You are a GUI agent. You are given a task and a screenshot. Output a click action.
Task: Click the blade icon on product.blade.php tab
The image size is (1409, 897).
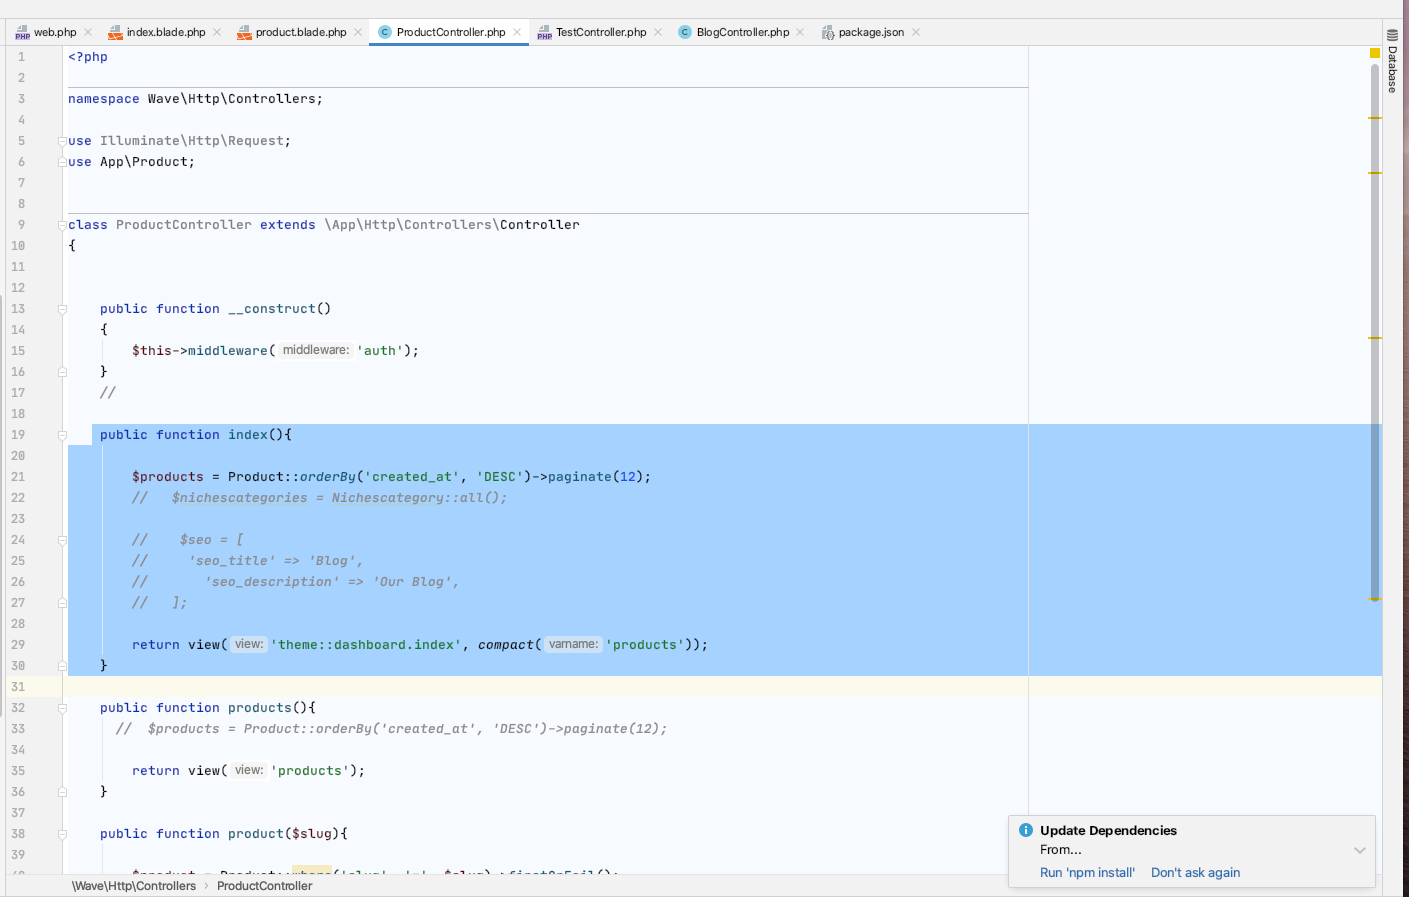244,33
